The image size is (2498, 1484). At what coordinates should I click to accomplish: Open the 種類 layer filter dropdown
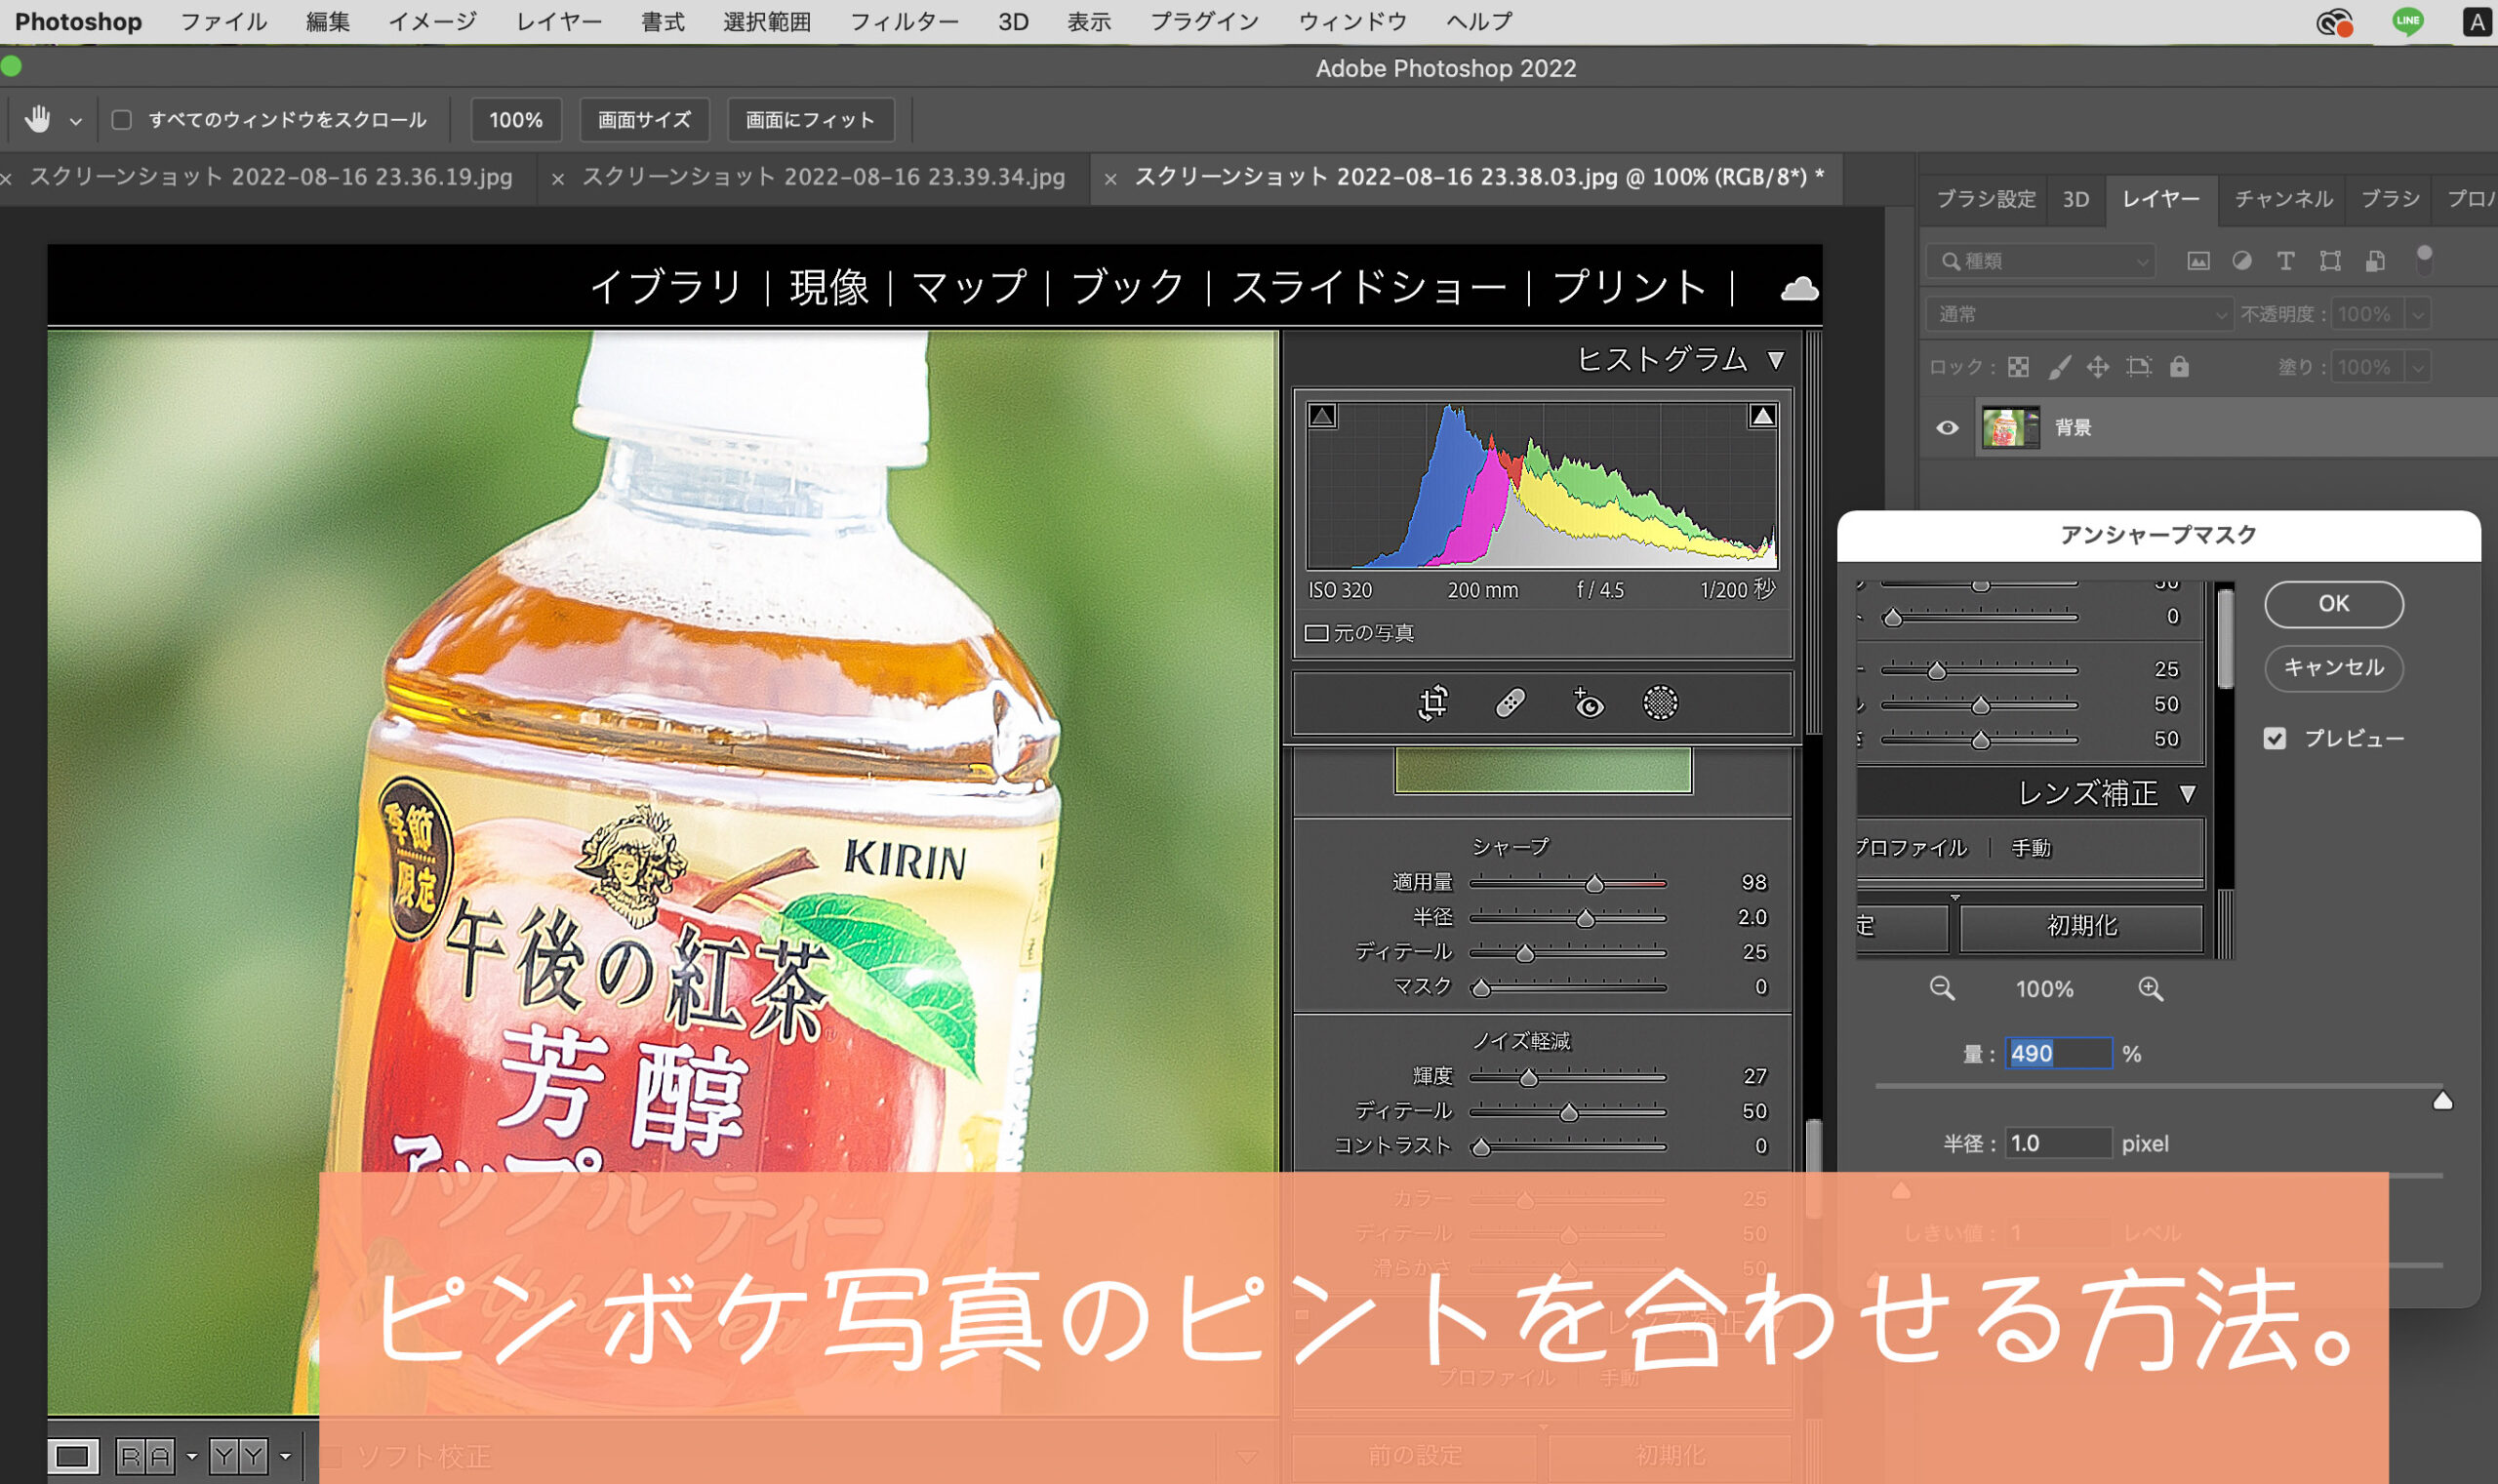(2042, 261)
